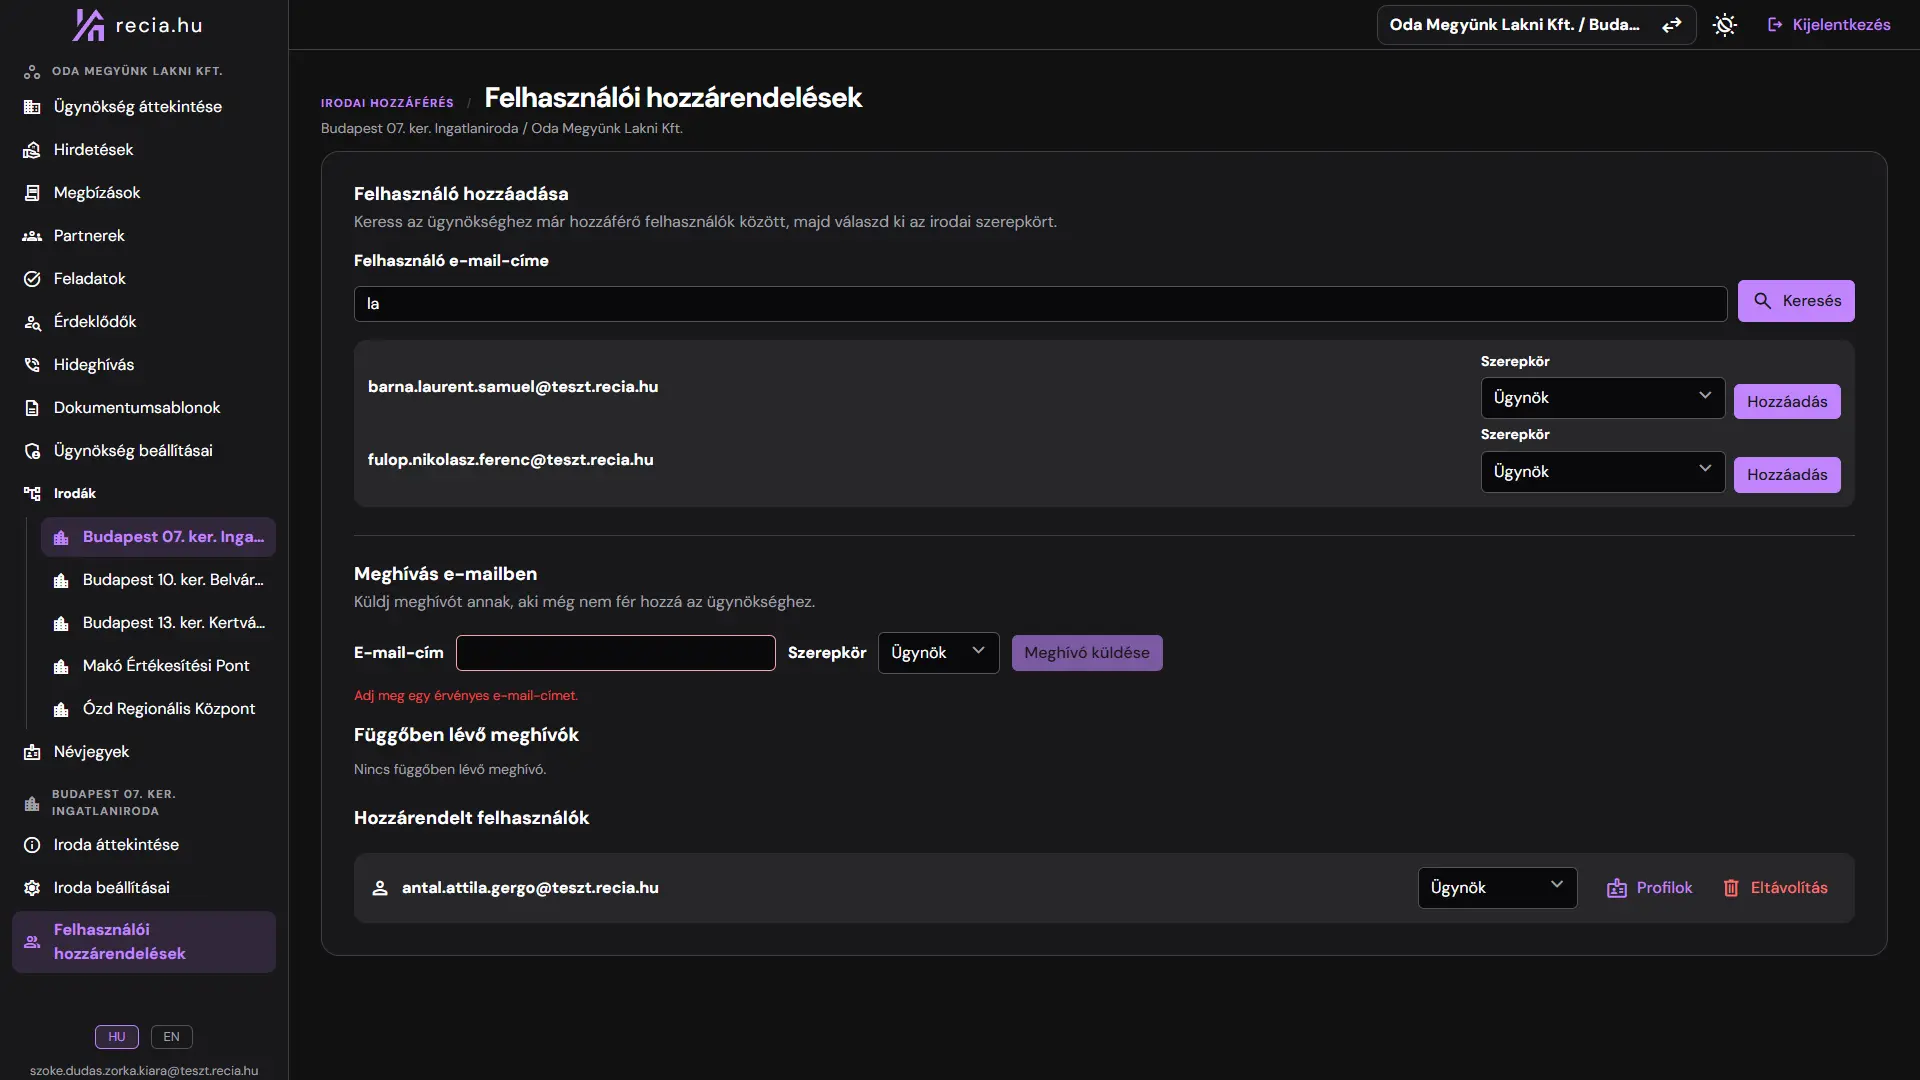Switch language to HU
The height and width of the screenshot is (1080, 1920).
tap(117, 1037)
